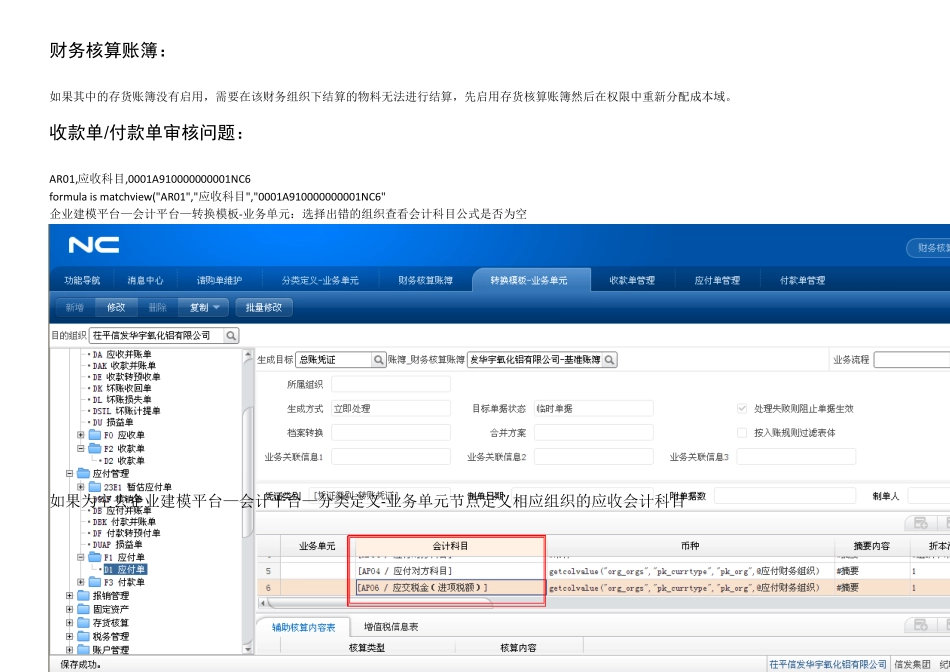The height and width of the screenshot is (672, 950).
Task: Open the 请购单维护 tab
Action: 219,281
